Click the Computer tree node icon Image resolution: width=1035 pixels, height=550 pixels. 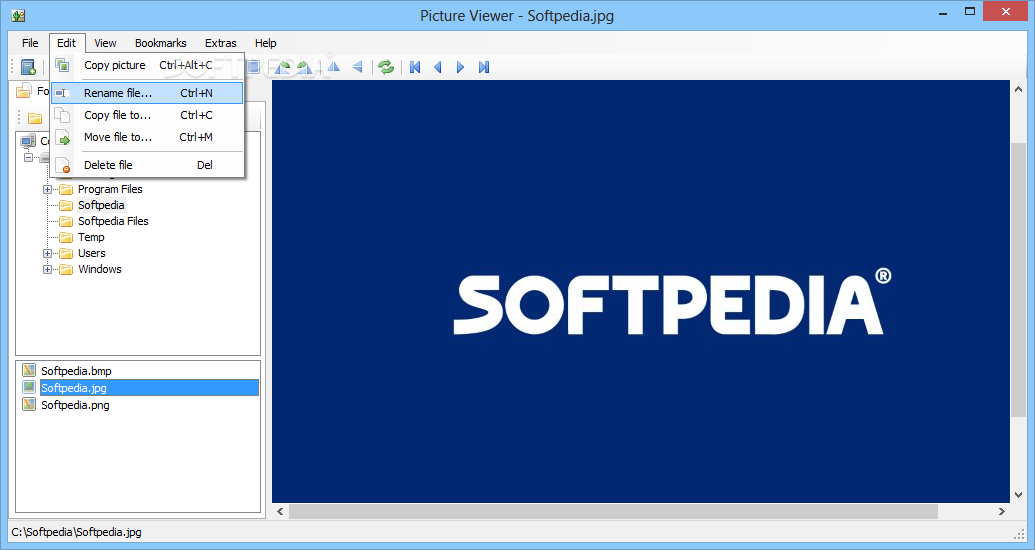click(28, 141)
